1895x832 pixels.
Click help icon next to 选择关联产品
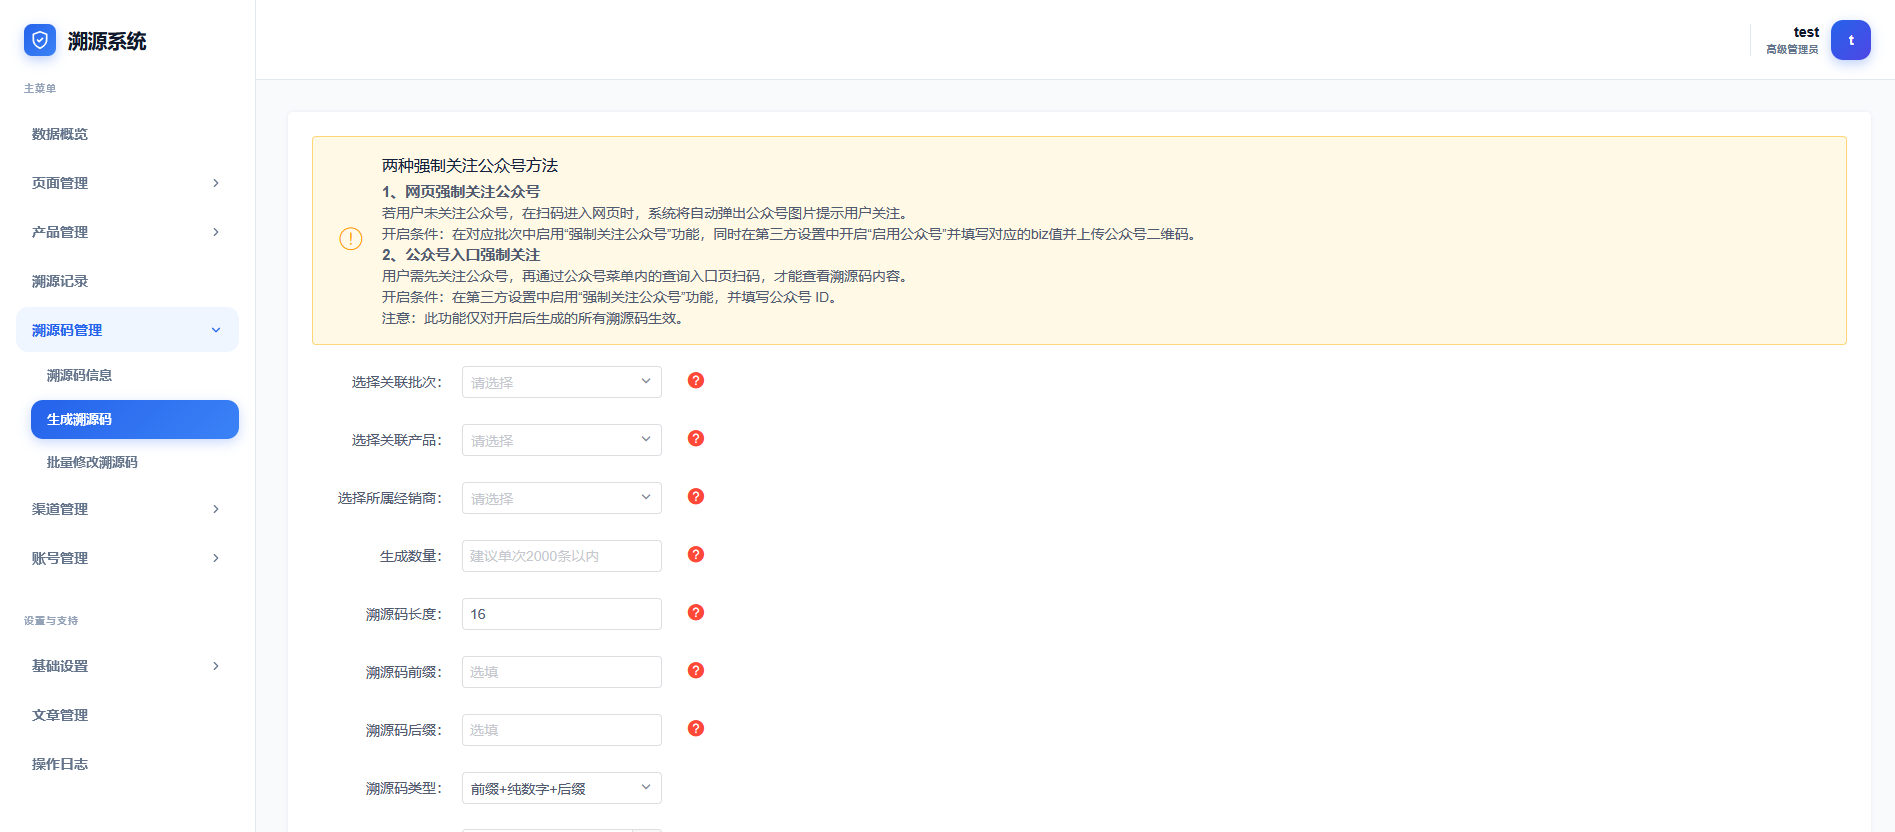(x=696, y=438)
